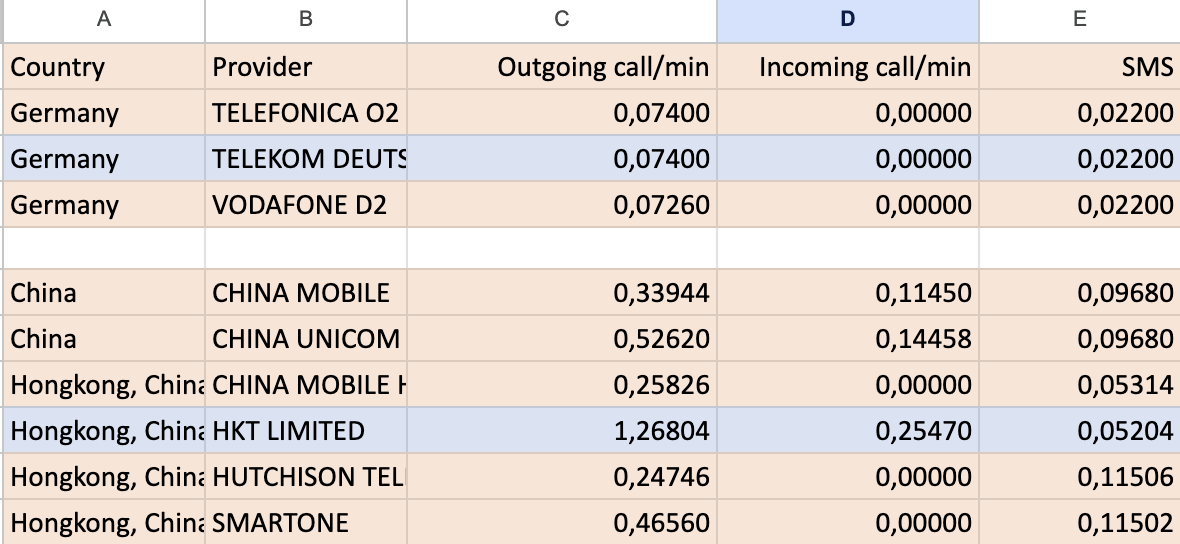The width and height of the screenshot is (1180, 544).
Task: Select the Outgoing call/min header cell
Action: click(561, 67)
